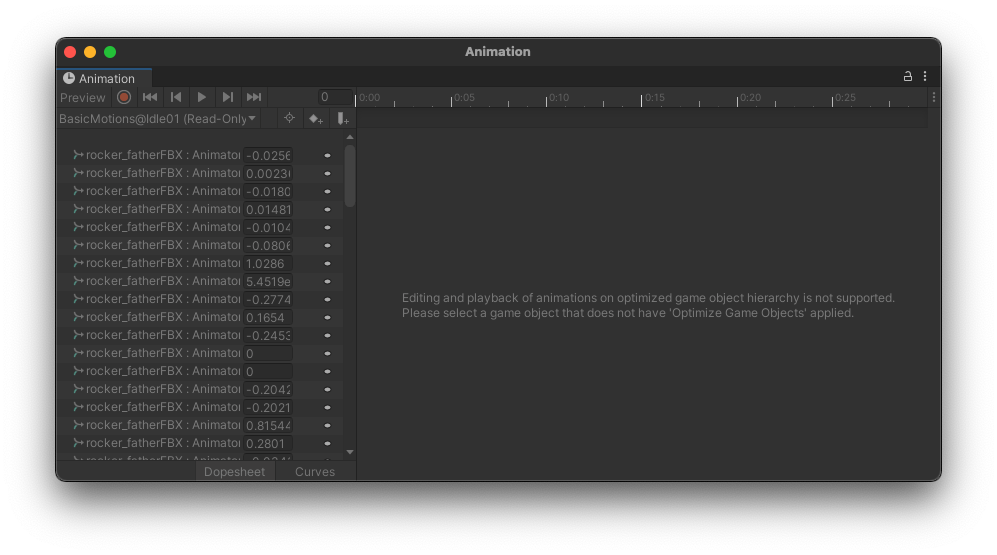Step to the previous keyframe

click(176, 97)
